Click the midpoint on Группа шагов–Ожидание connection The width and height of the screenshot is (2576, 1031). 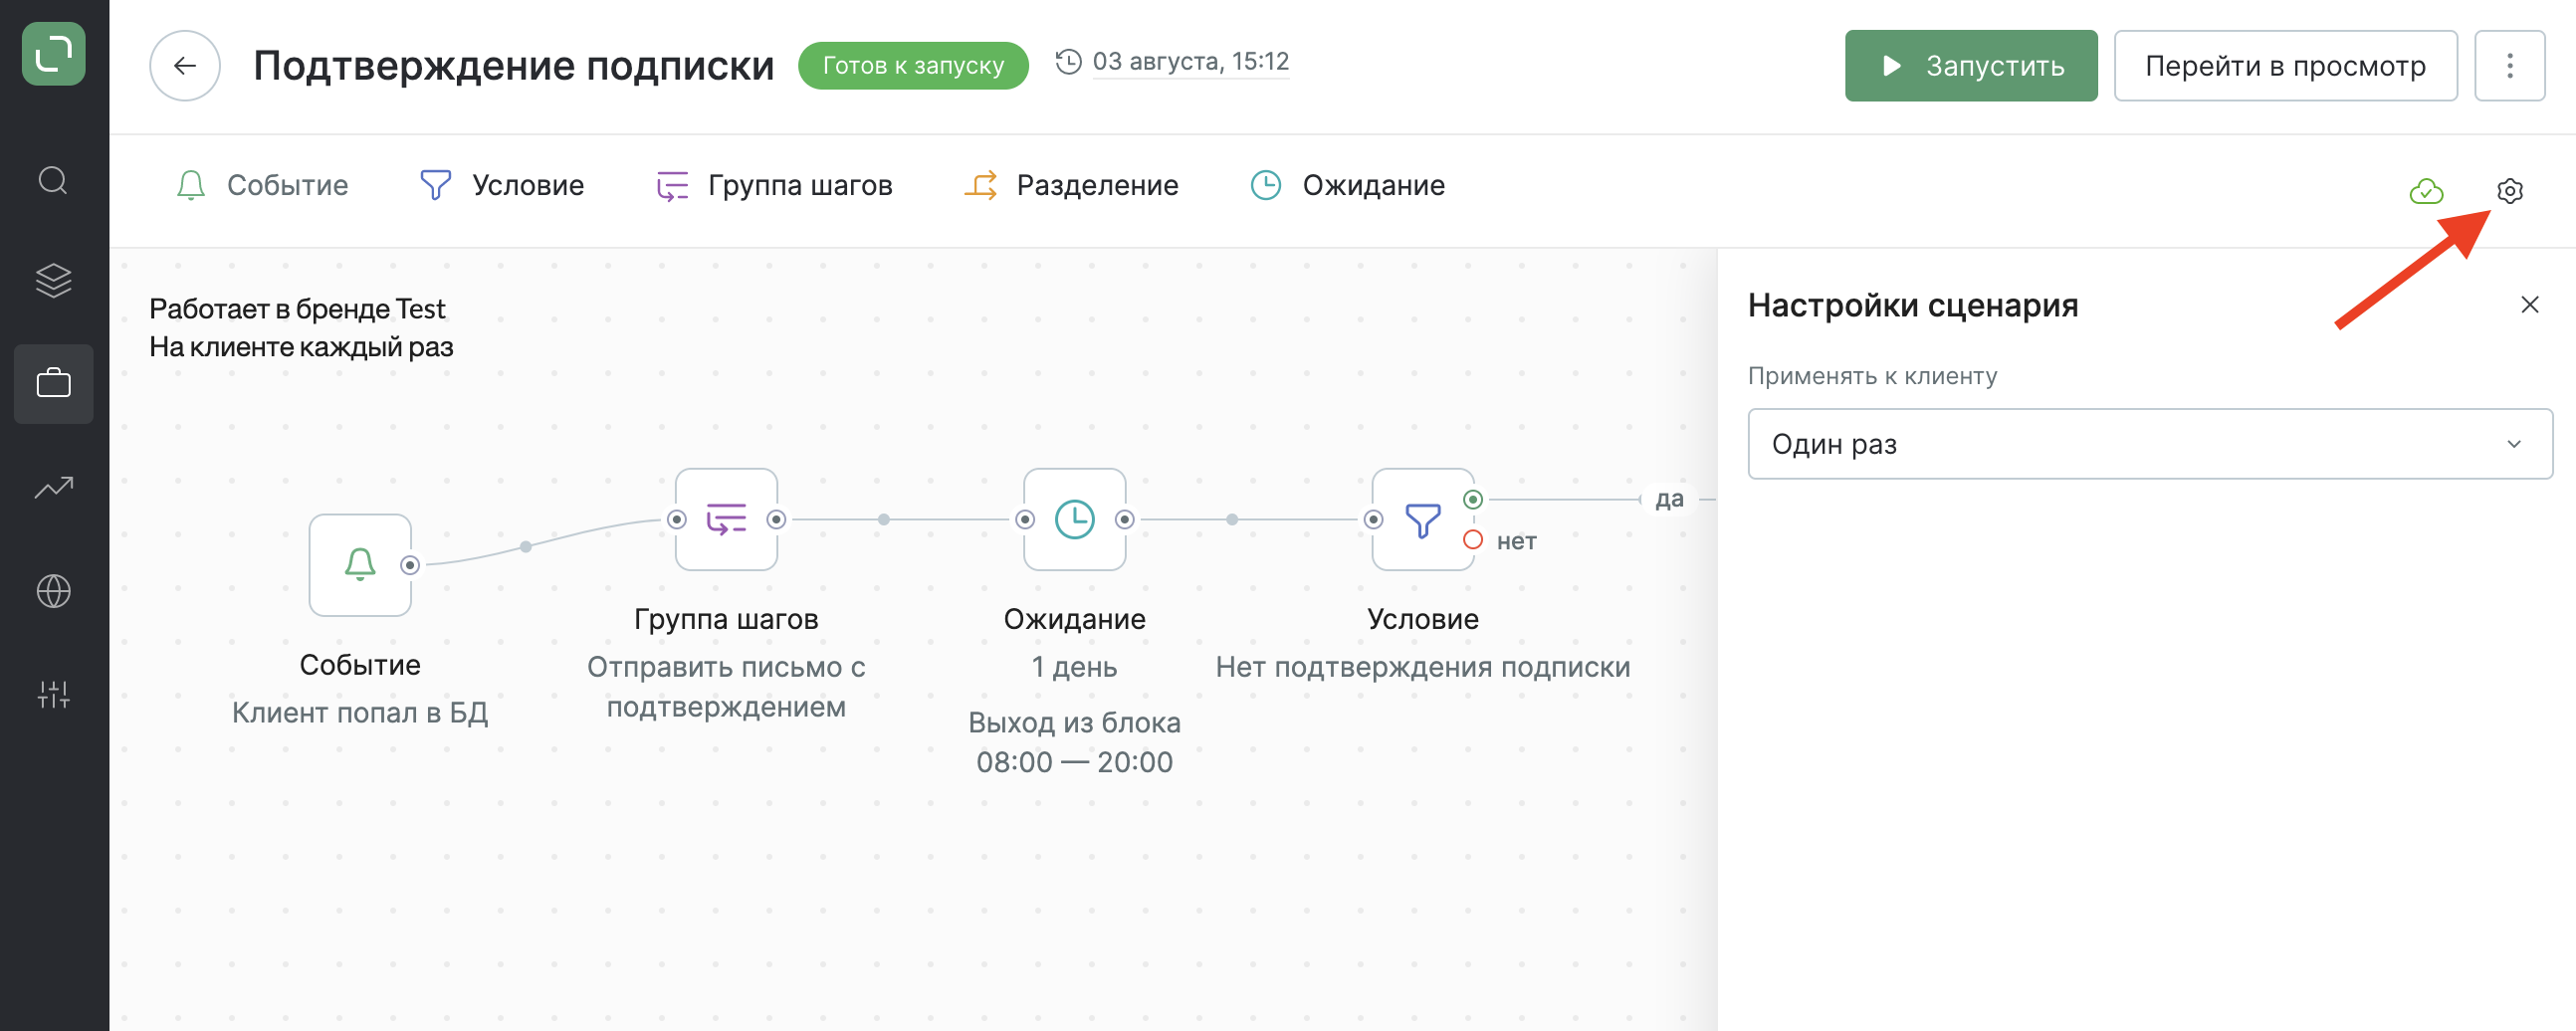click(x=884, y=519)
